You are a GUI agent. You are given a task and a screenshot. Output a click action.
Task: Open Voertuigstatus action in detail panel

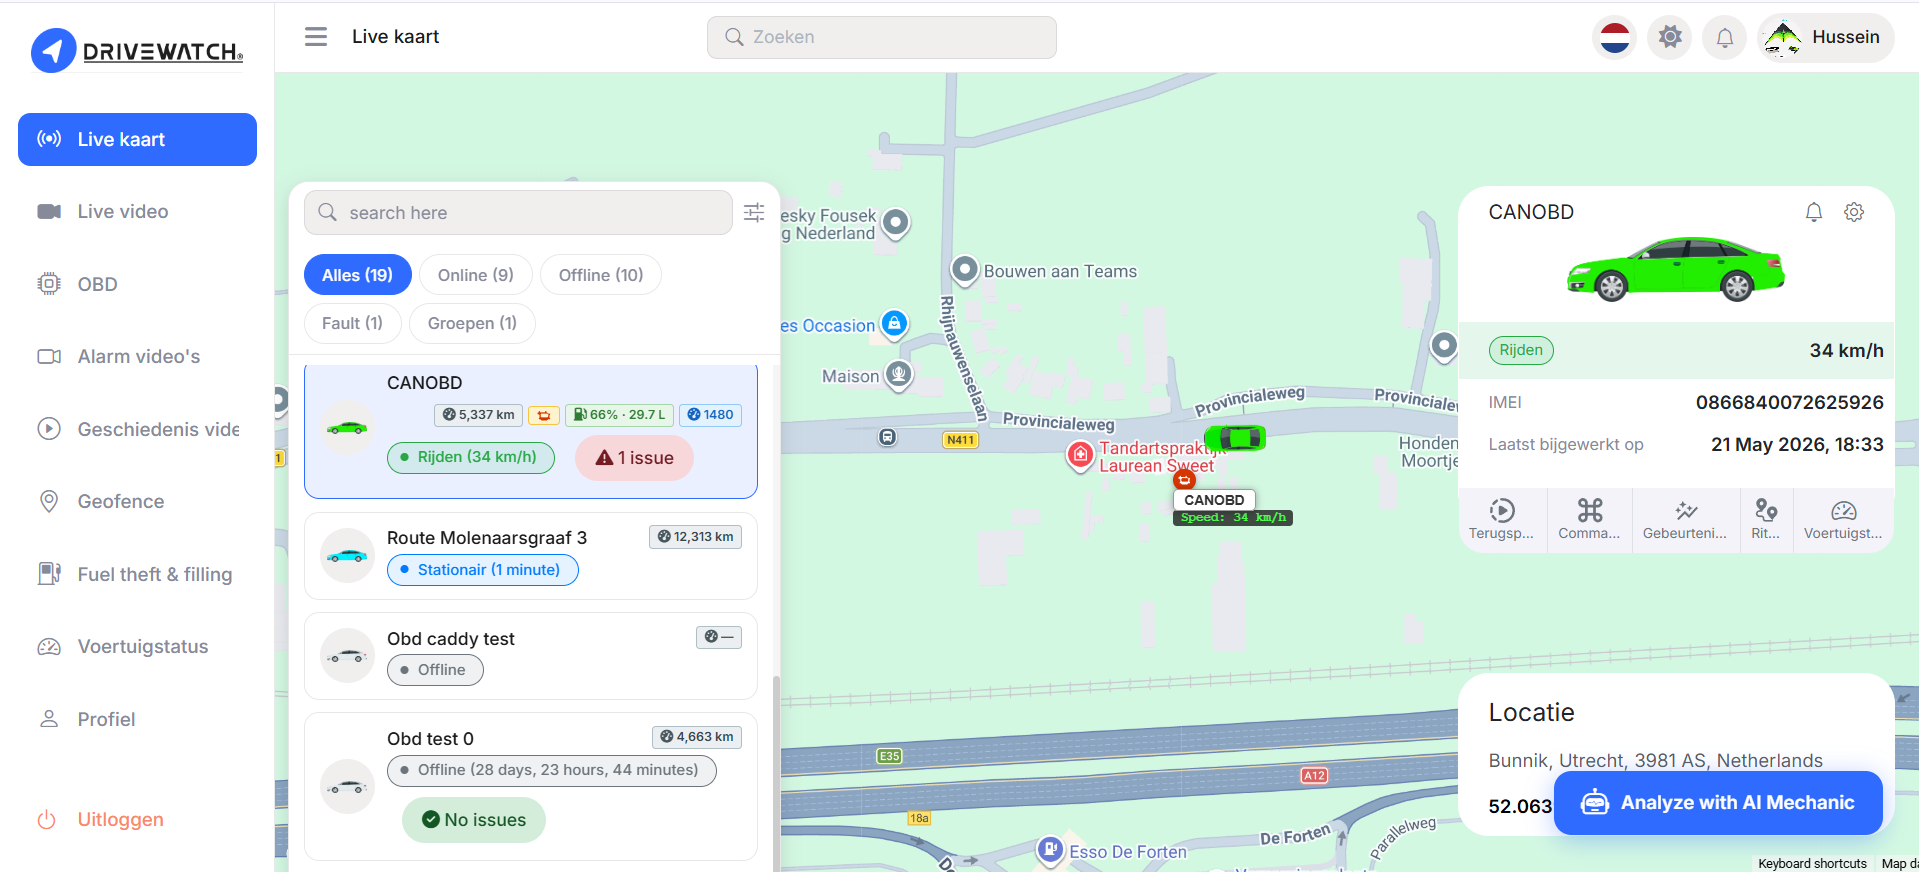point(1843,519)
